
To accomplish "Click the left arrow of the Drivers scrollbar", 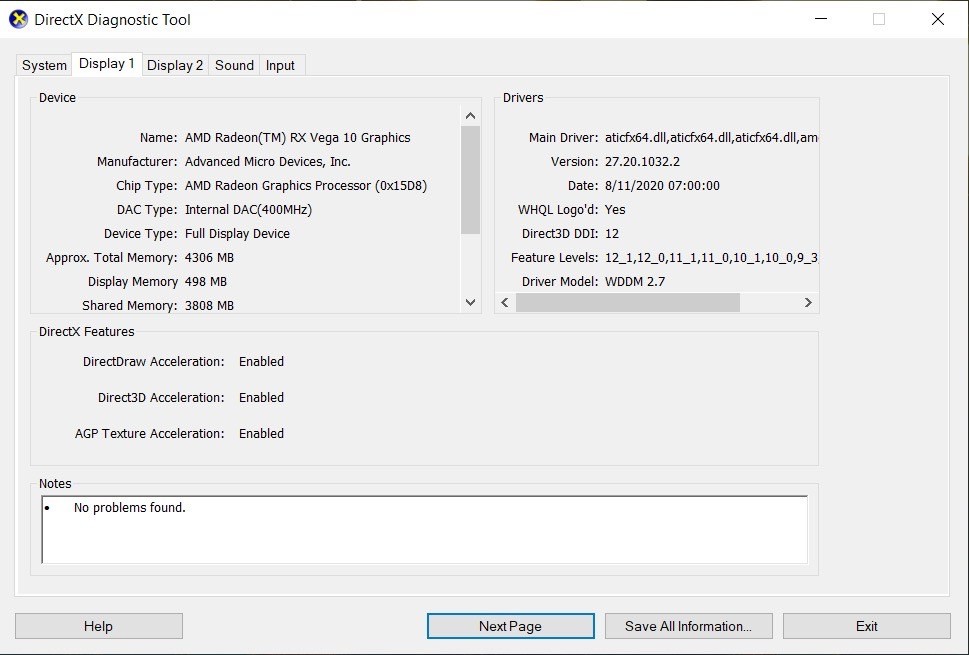I will point(504,302).
